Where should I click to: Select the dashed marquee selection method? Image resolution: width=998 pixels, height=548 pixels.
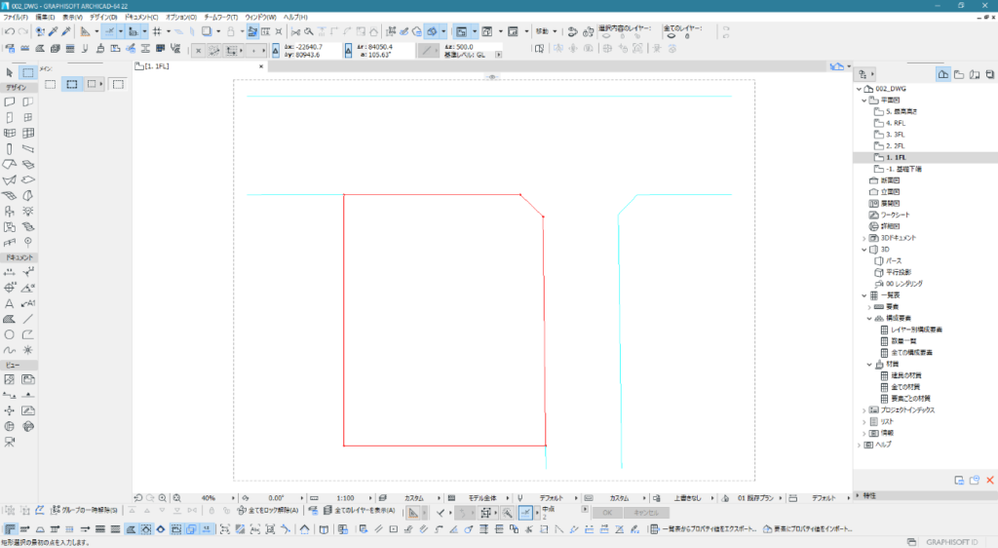point(72,84)
